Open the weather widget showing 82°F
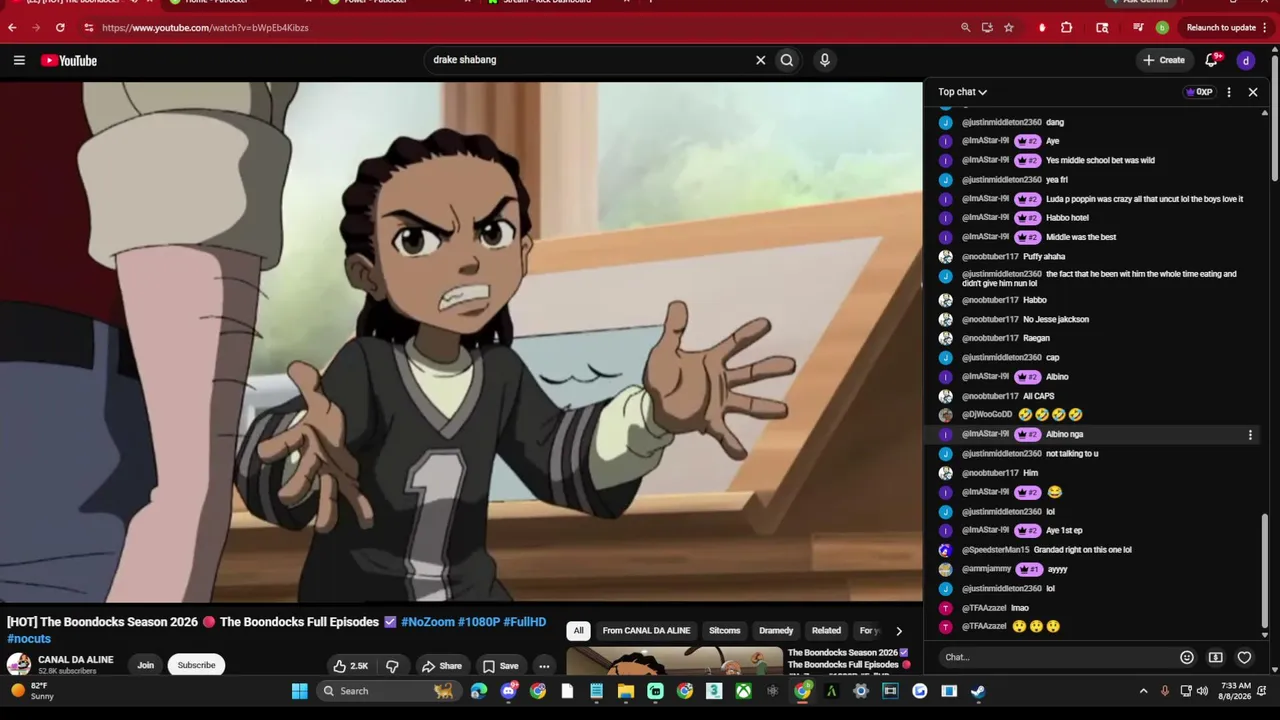Image resolution: width=1280 pixels, height=720 pixels. tap(32, 691)
